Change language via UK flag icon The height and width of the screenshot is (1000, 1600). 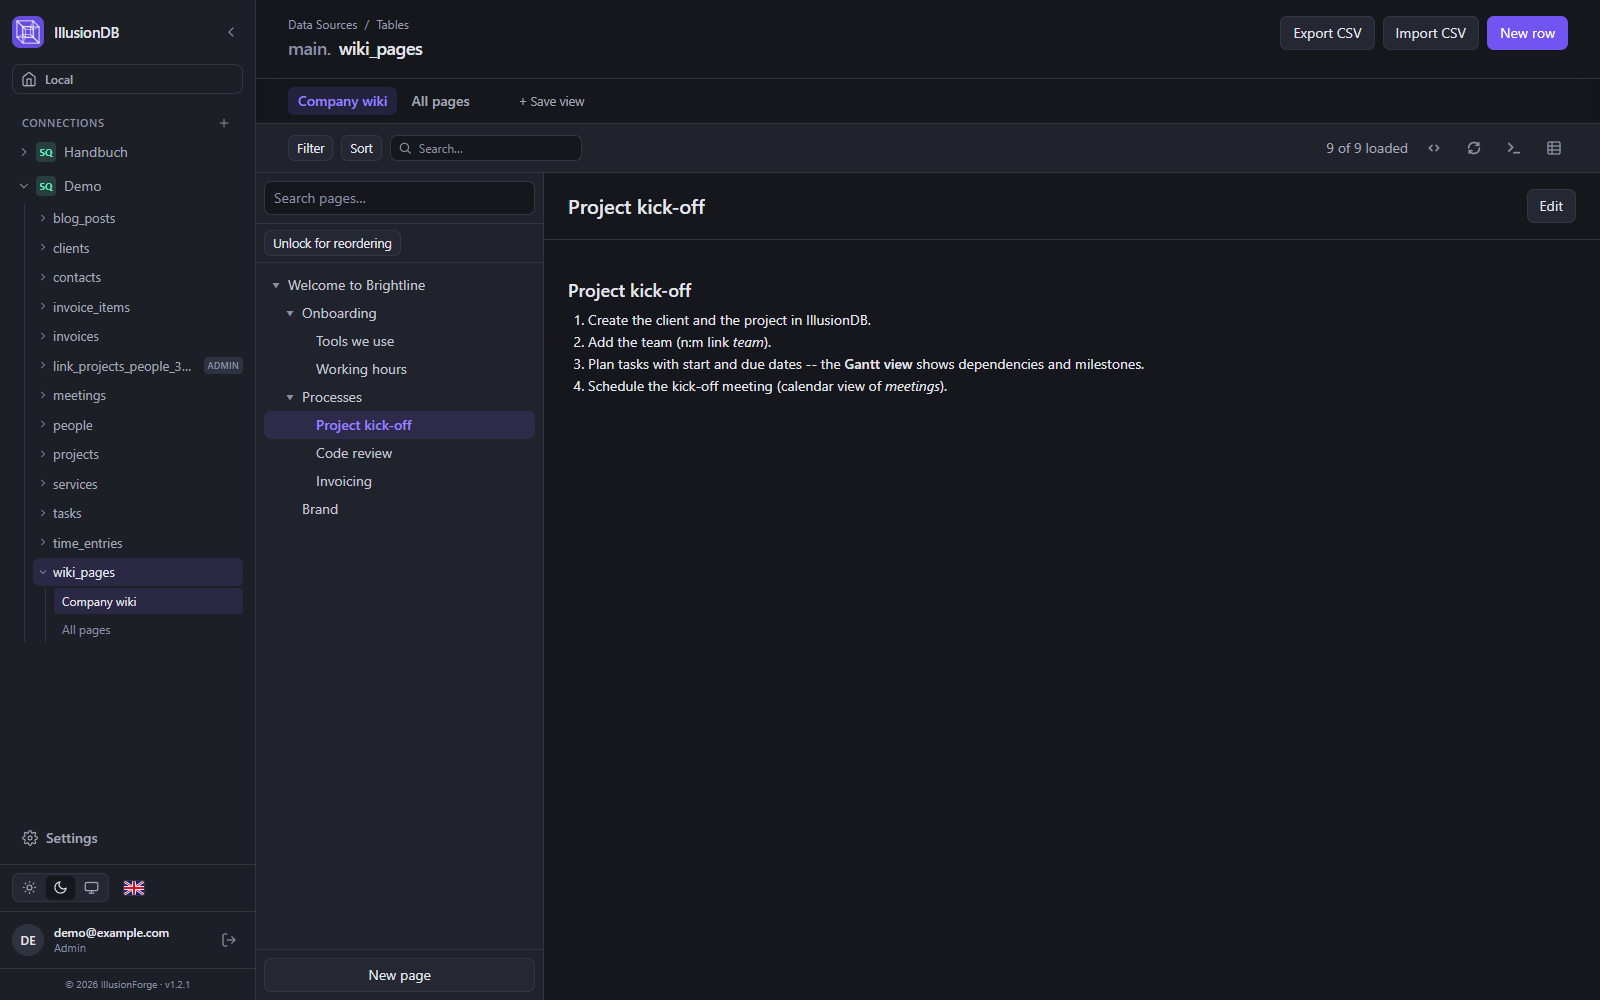134,887
